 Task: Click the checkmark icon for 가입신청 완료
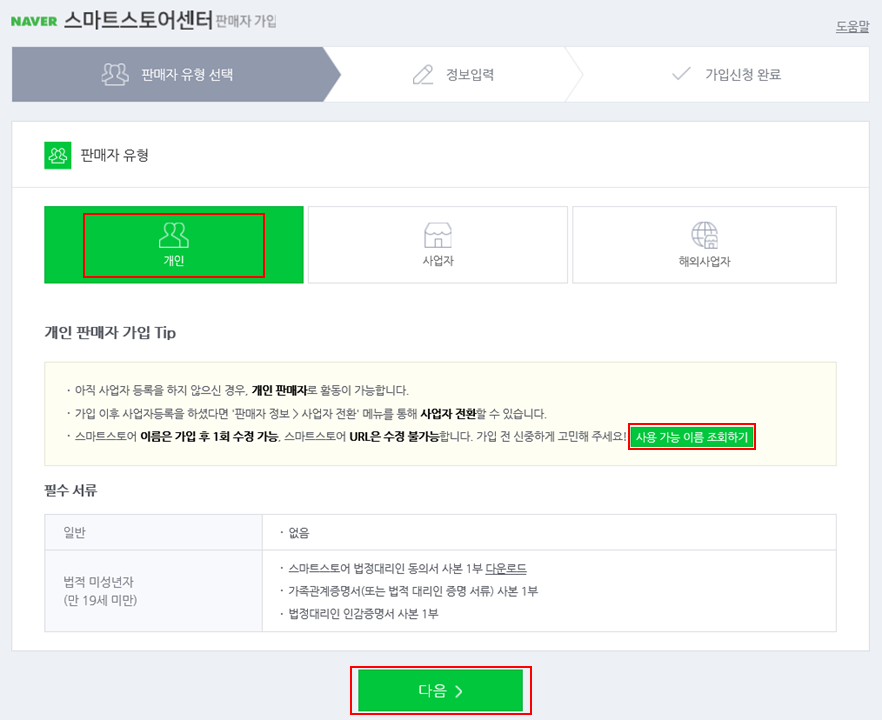tap(681, 74)
